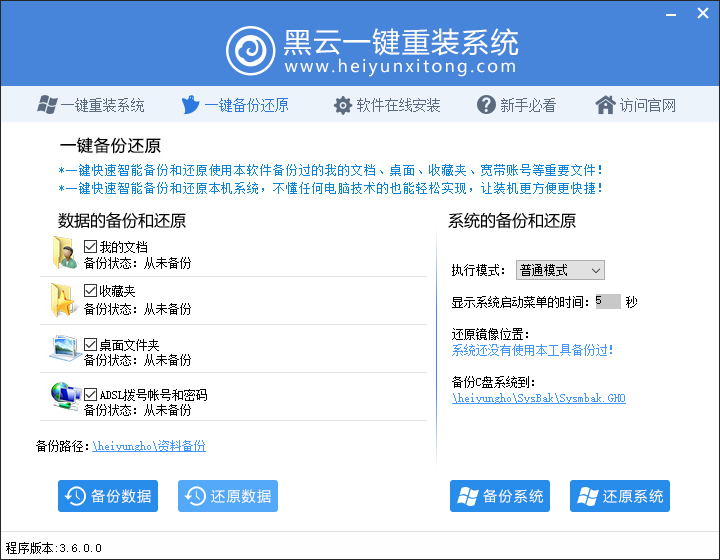Click 备份状态 text under 桌面文件夹

tap(138, 360)
